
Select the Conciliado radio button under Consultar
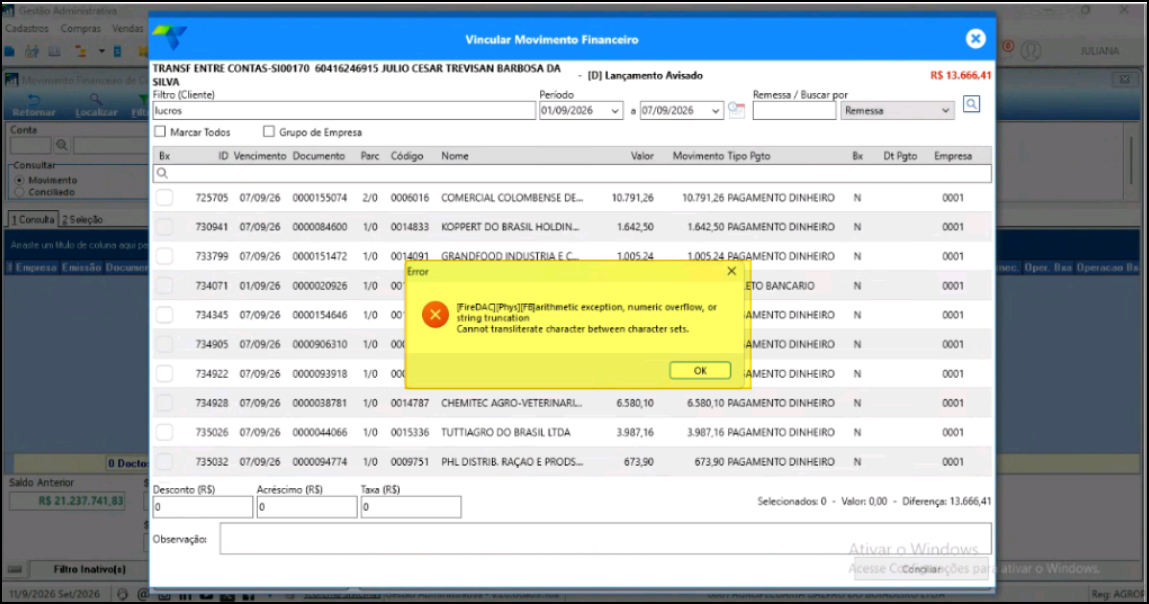[19, 192]
